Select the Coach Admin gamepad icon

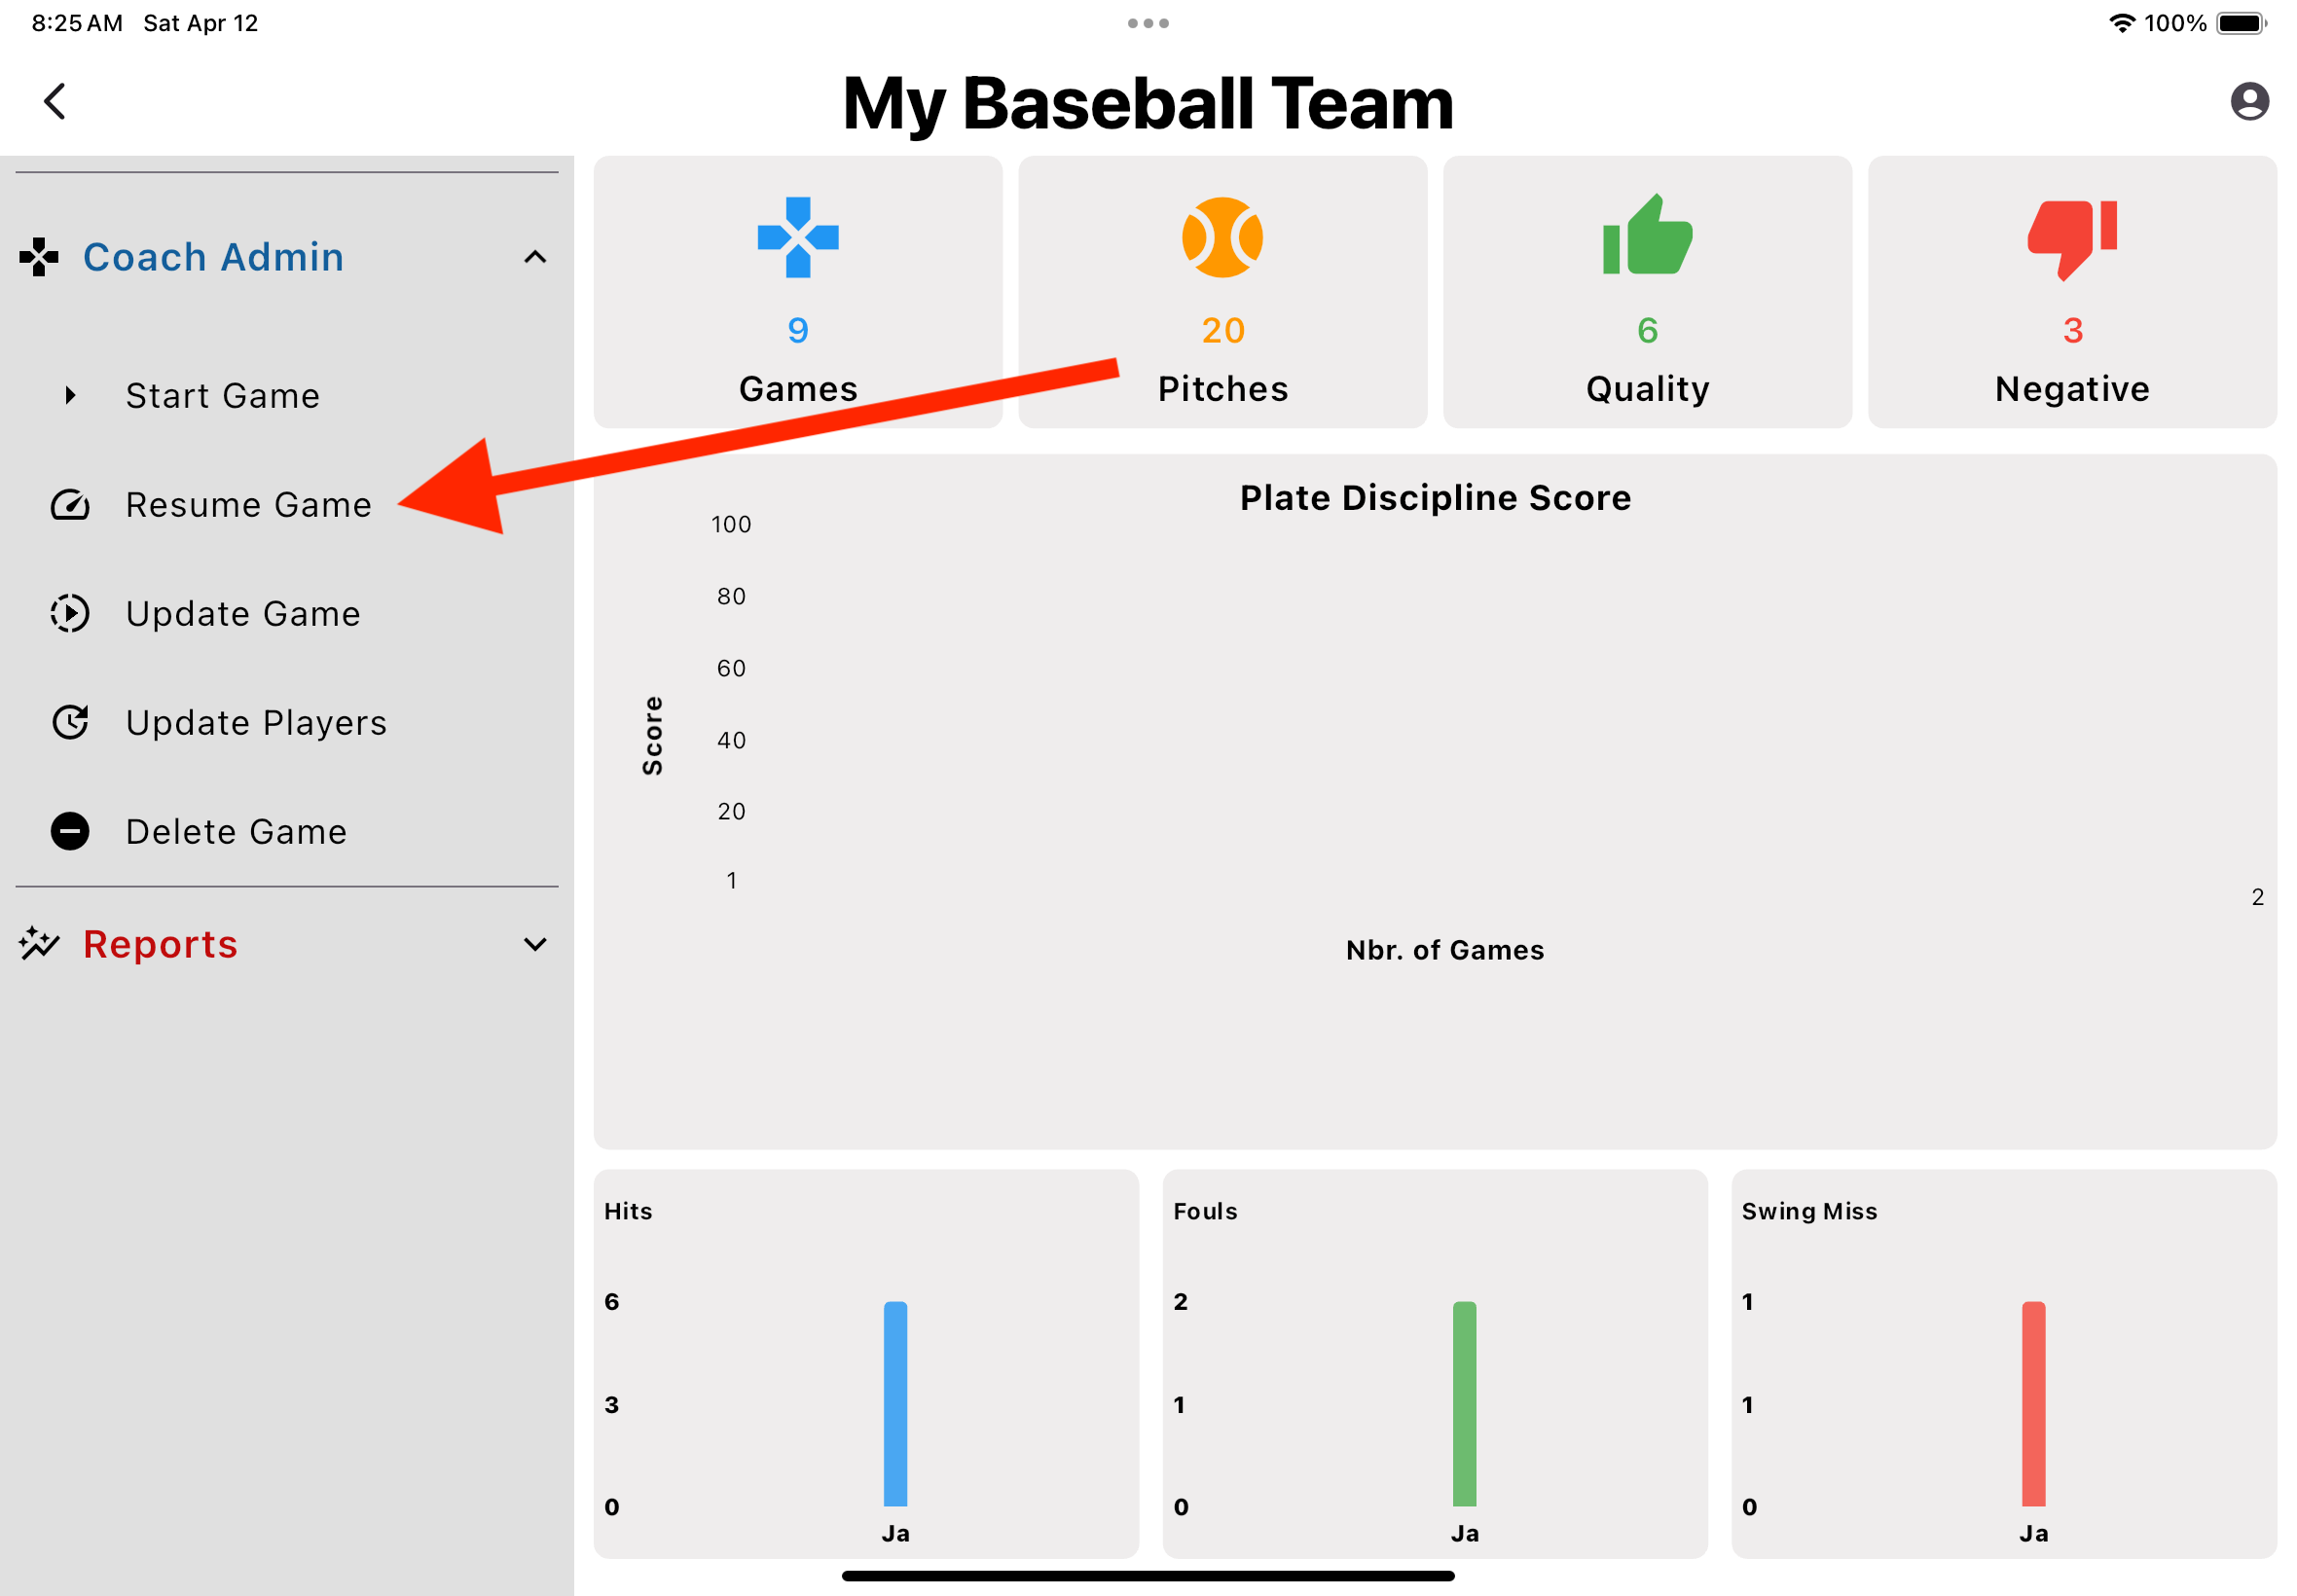coord(38,257)
